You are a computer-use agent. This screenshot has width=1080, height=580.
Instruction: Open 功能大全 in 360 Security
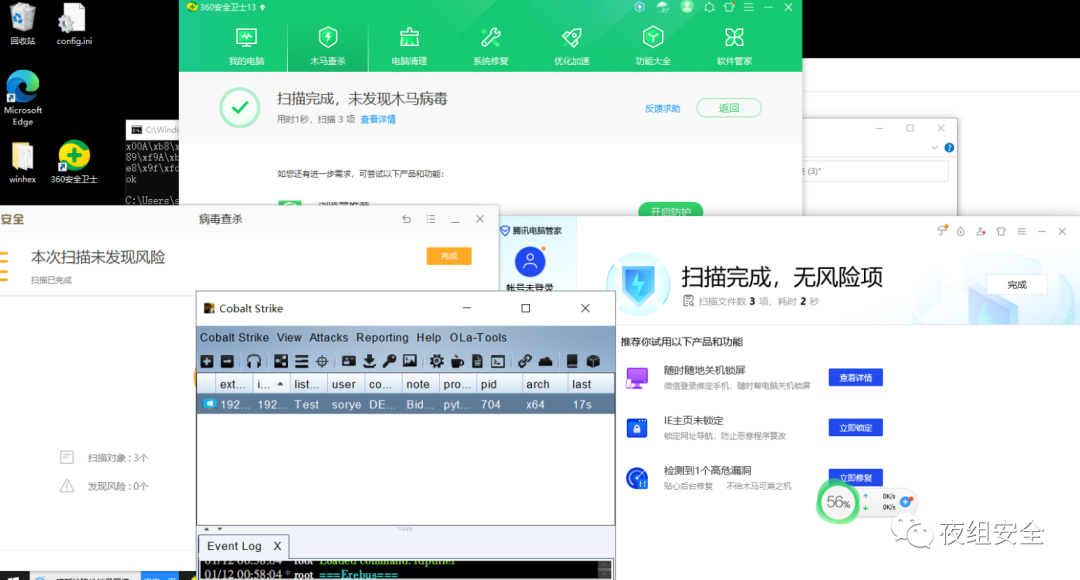click(x=653, y=47)
